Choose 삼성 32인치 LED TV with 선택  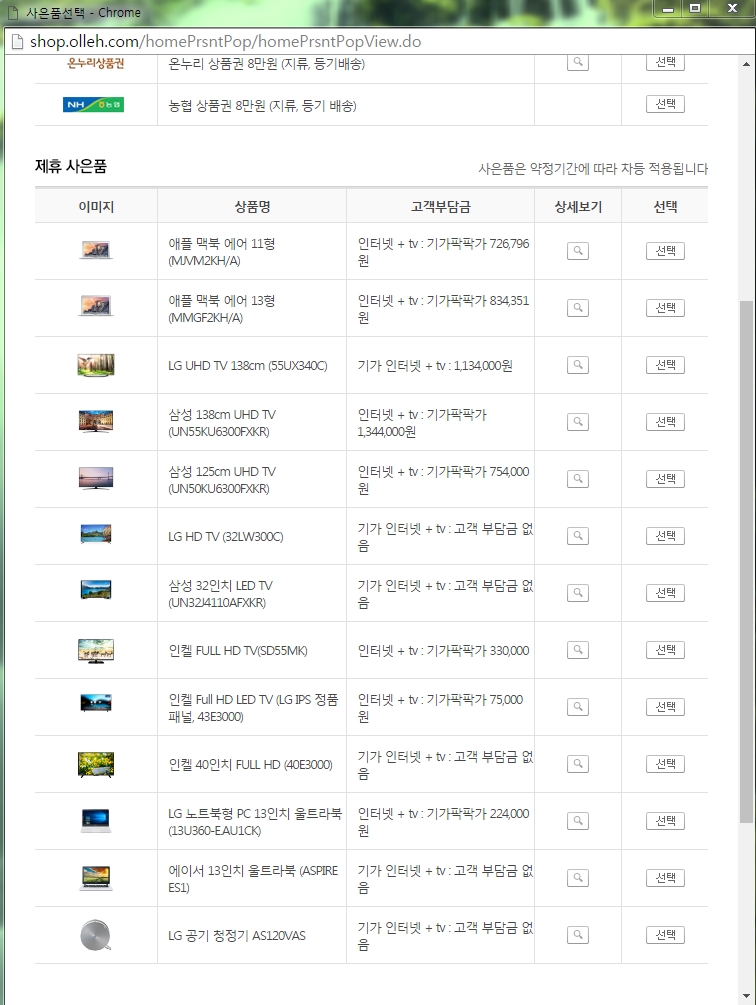[x=665, y=593]
